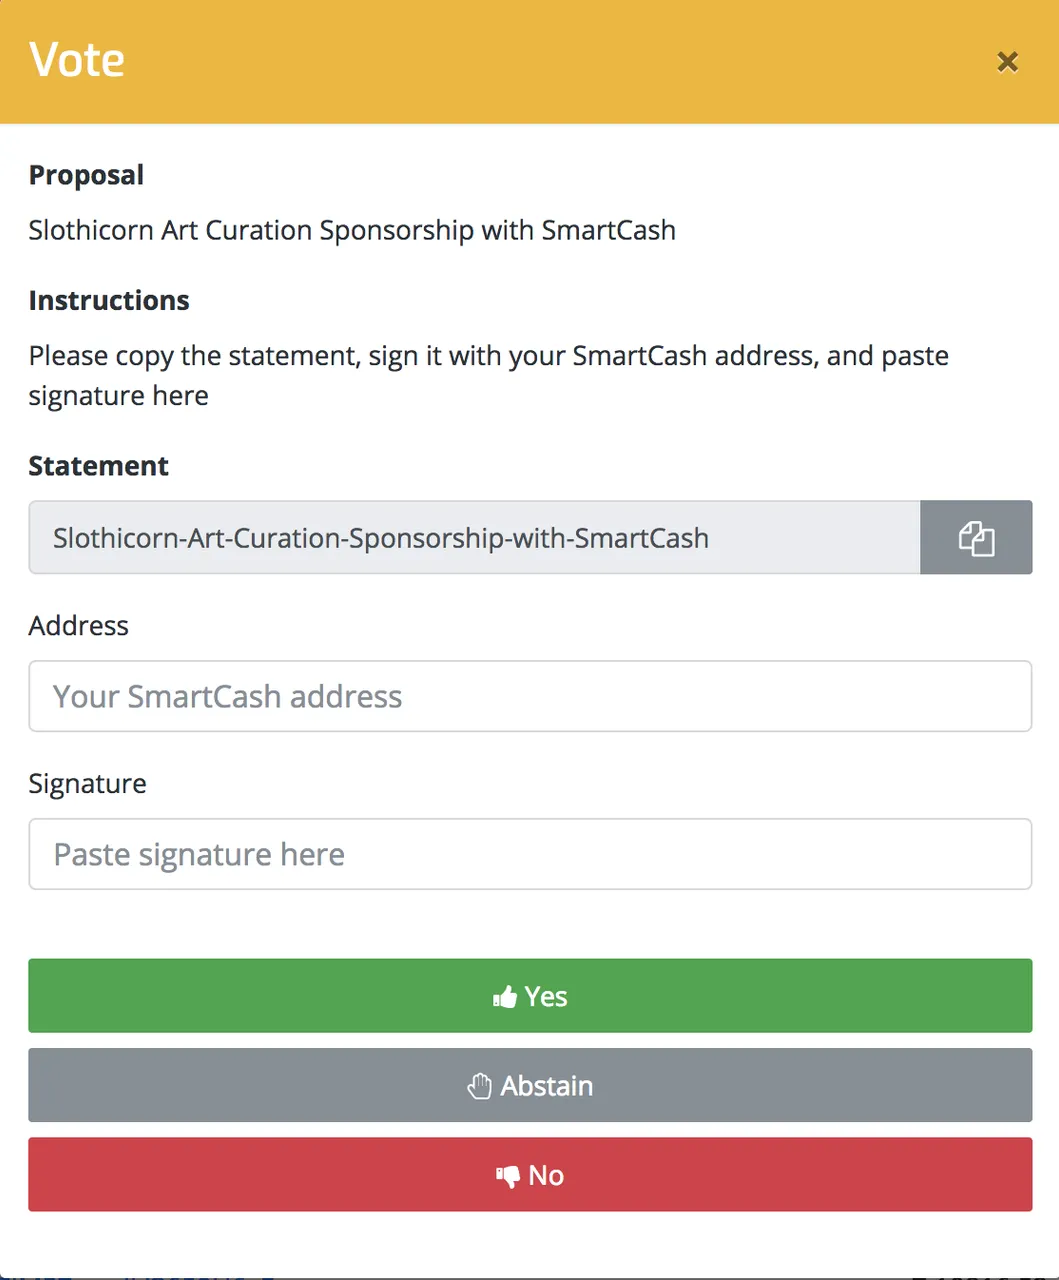The width and height of the screenshot is (1059, 1280).
Task: Select the read-only statement text field
Action: 474,537
